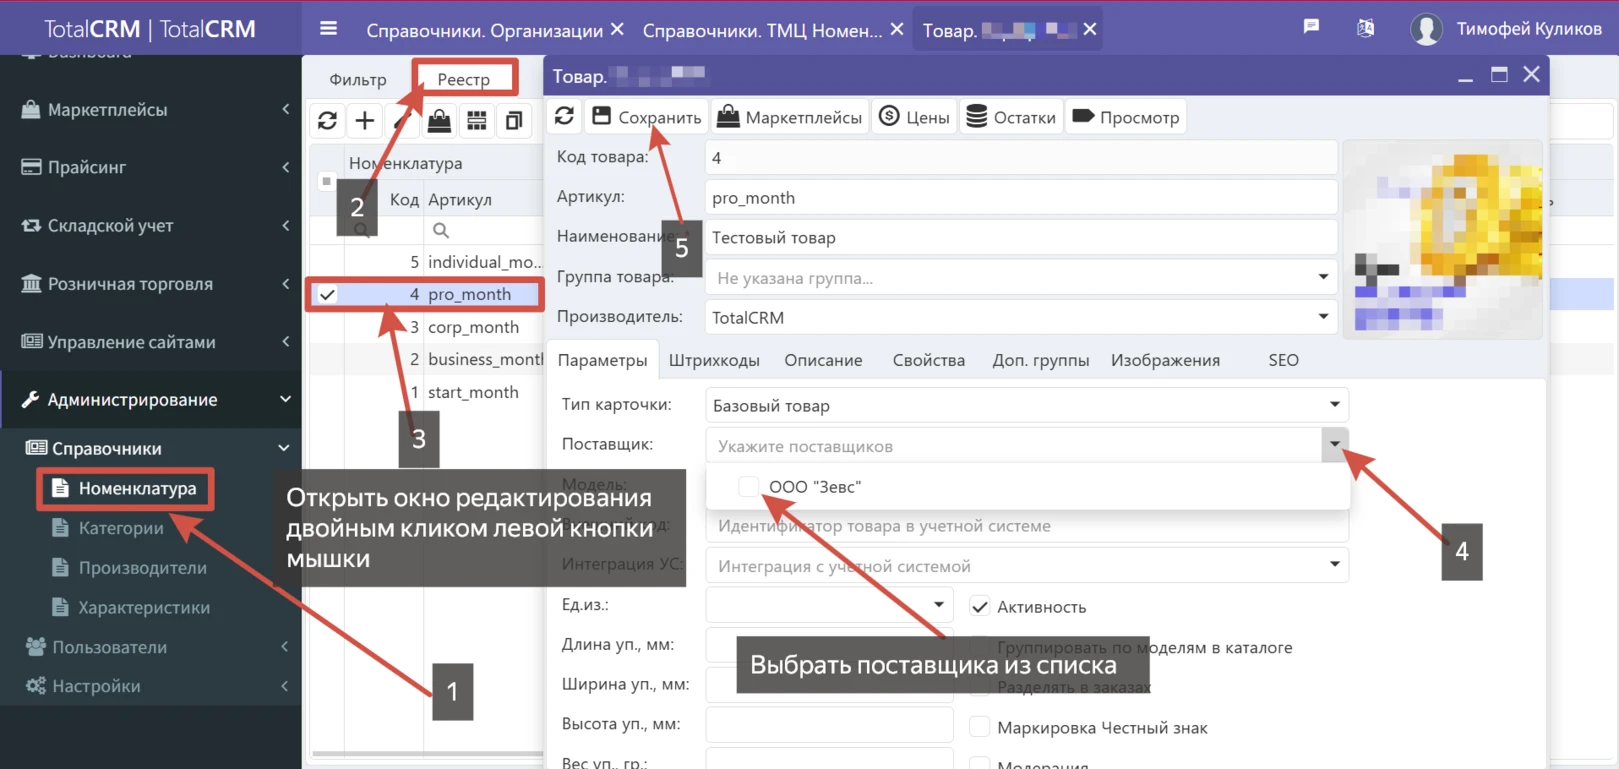Add a new item with plus icon
Viewport: 1619px width, 769px height.
tap(365, 121)
